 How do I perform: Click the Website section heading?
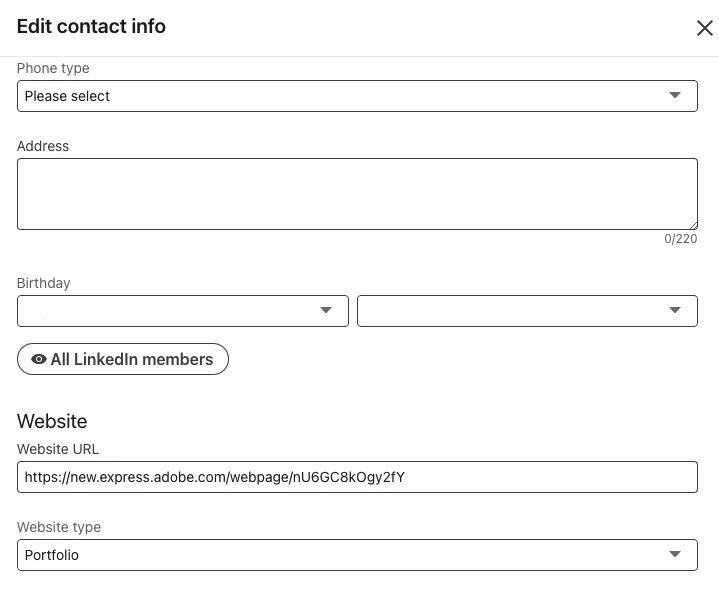(x=52, y=421)
